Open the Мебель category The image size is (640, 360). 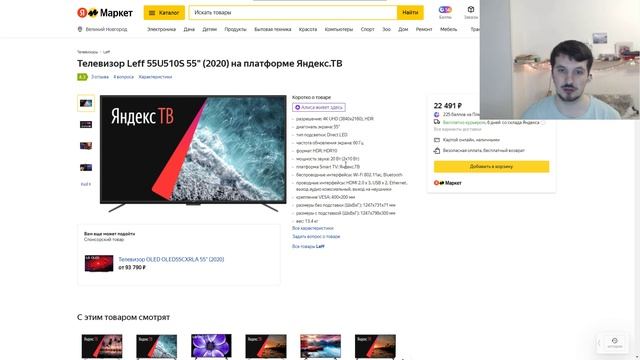448,29
